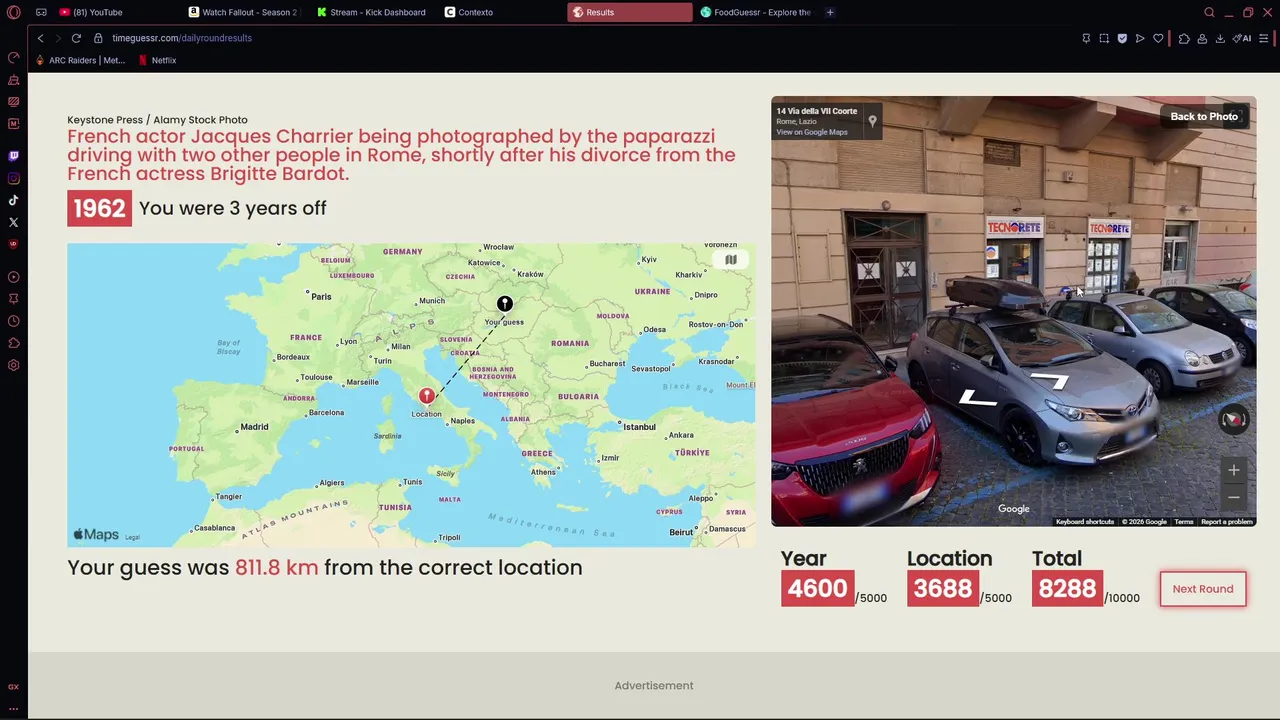This screenshot has height=720, width=1280.
Task: Toggle map style icon on Apple map
Action: click(x=731, y=260)
